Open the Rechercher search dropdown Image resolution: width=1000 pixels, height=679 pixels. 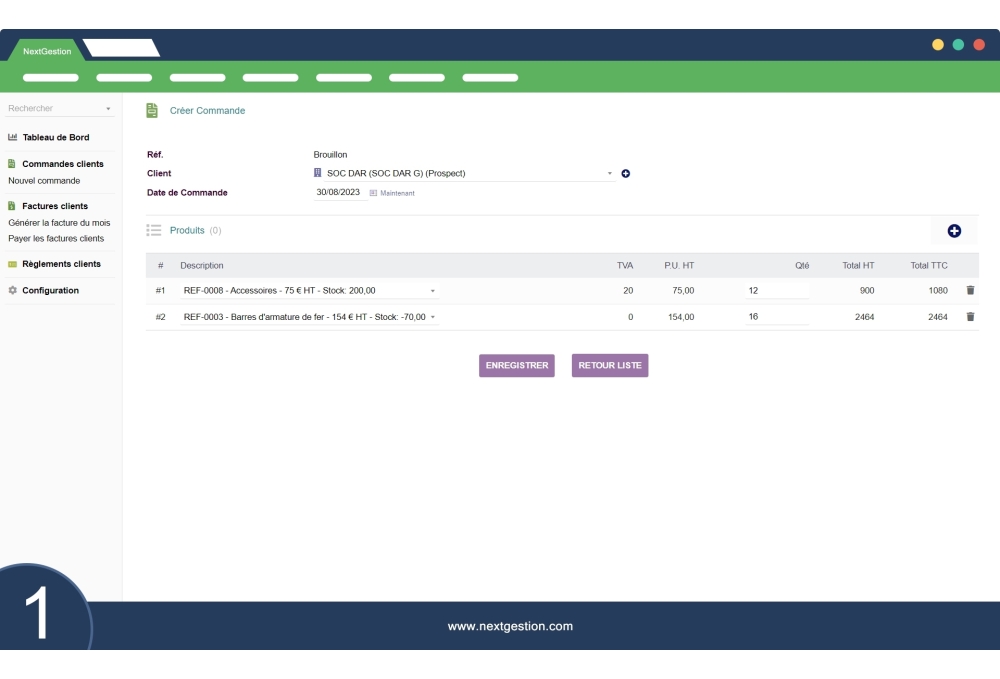click(108, 108)
